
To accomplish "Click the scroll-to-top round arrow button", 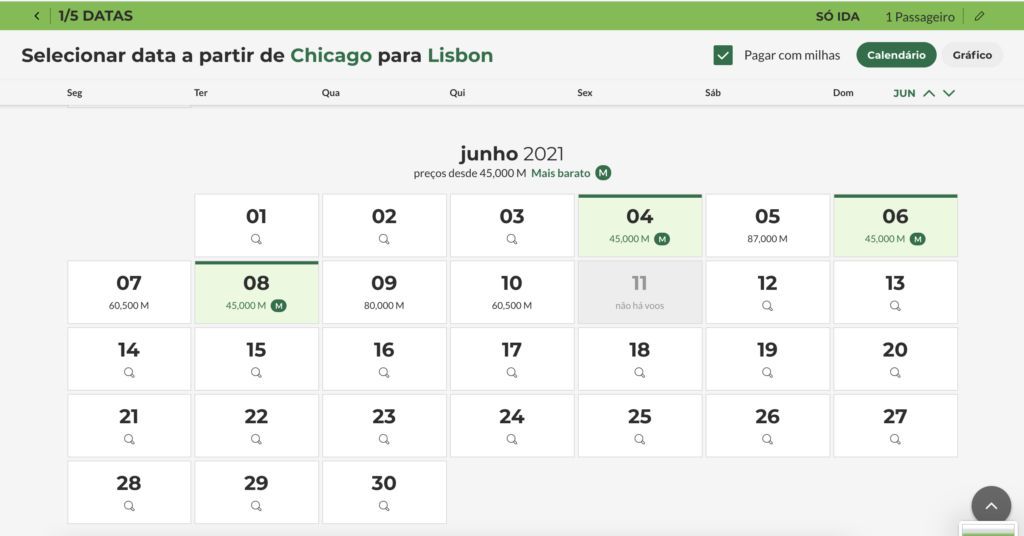I will point(991,505).
